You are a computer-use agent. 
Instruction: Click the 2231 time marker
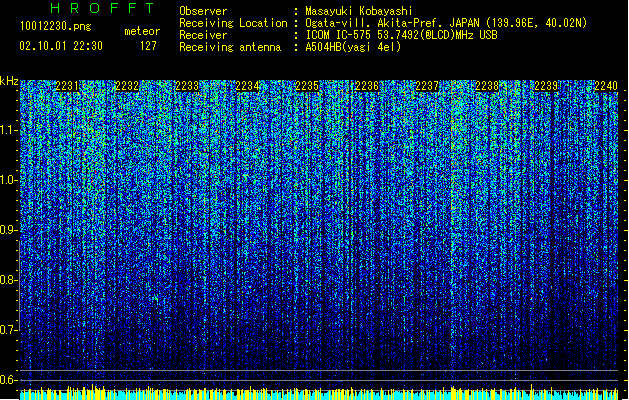67,86
